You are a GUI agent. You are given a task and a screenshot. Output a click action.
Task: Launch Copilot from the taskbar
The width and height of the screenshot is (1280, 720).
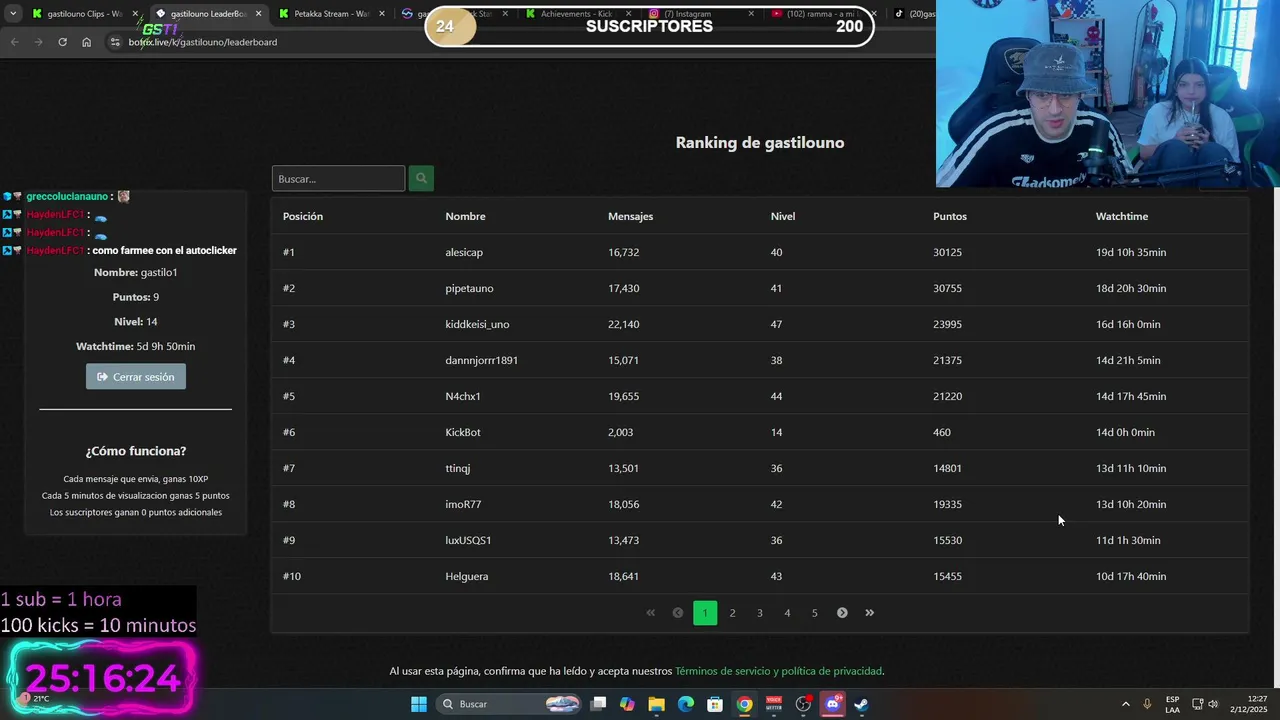627,704
